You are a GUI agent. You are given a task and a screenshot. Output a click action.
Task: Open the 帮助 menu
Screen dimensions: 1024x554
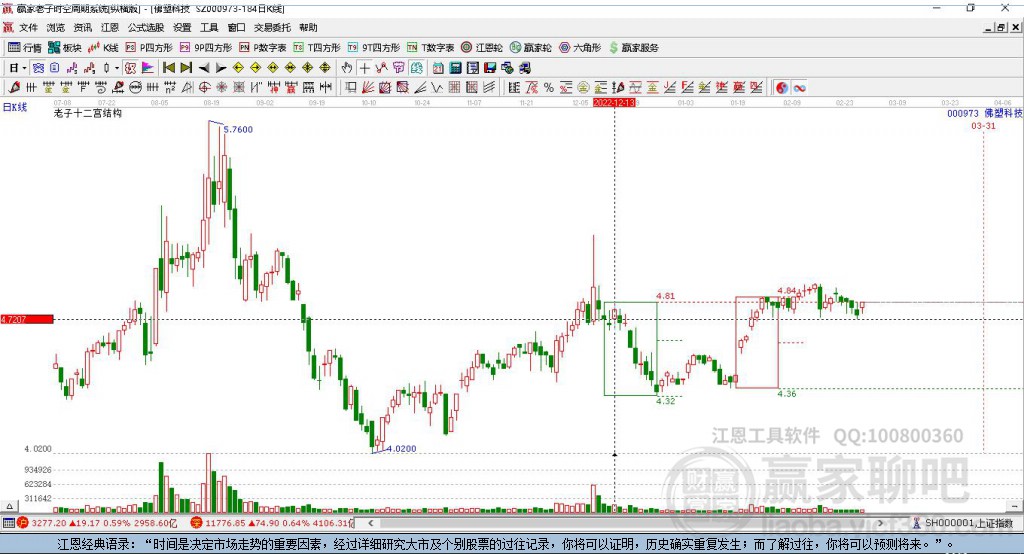[x=308, y=27]
